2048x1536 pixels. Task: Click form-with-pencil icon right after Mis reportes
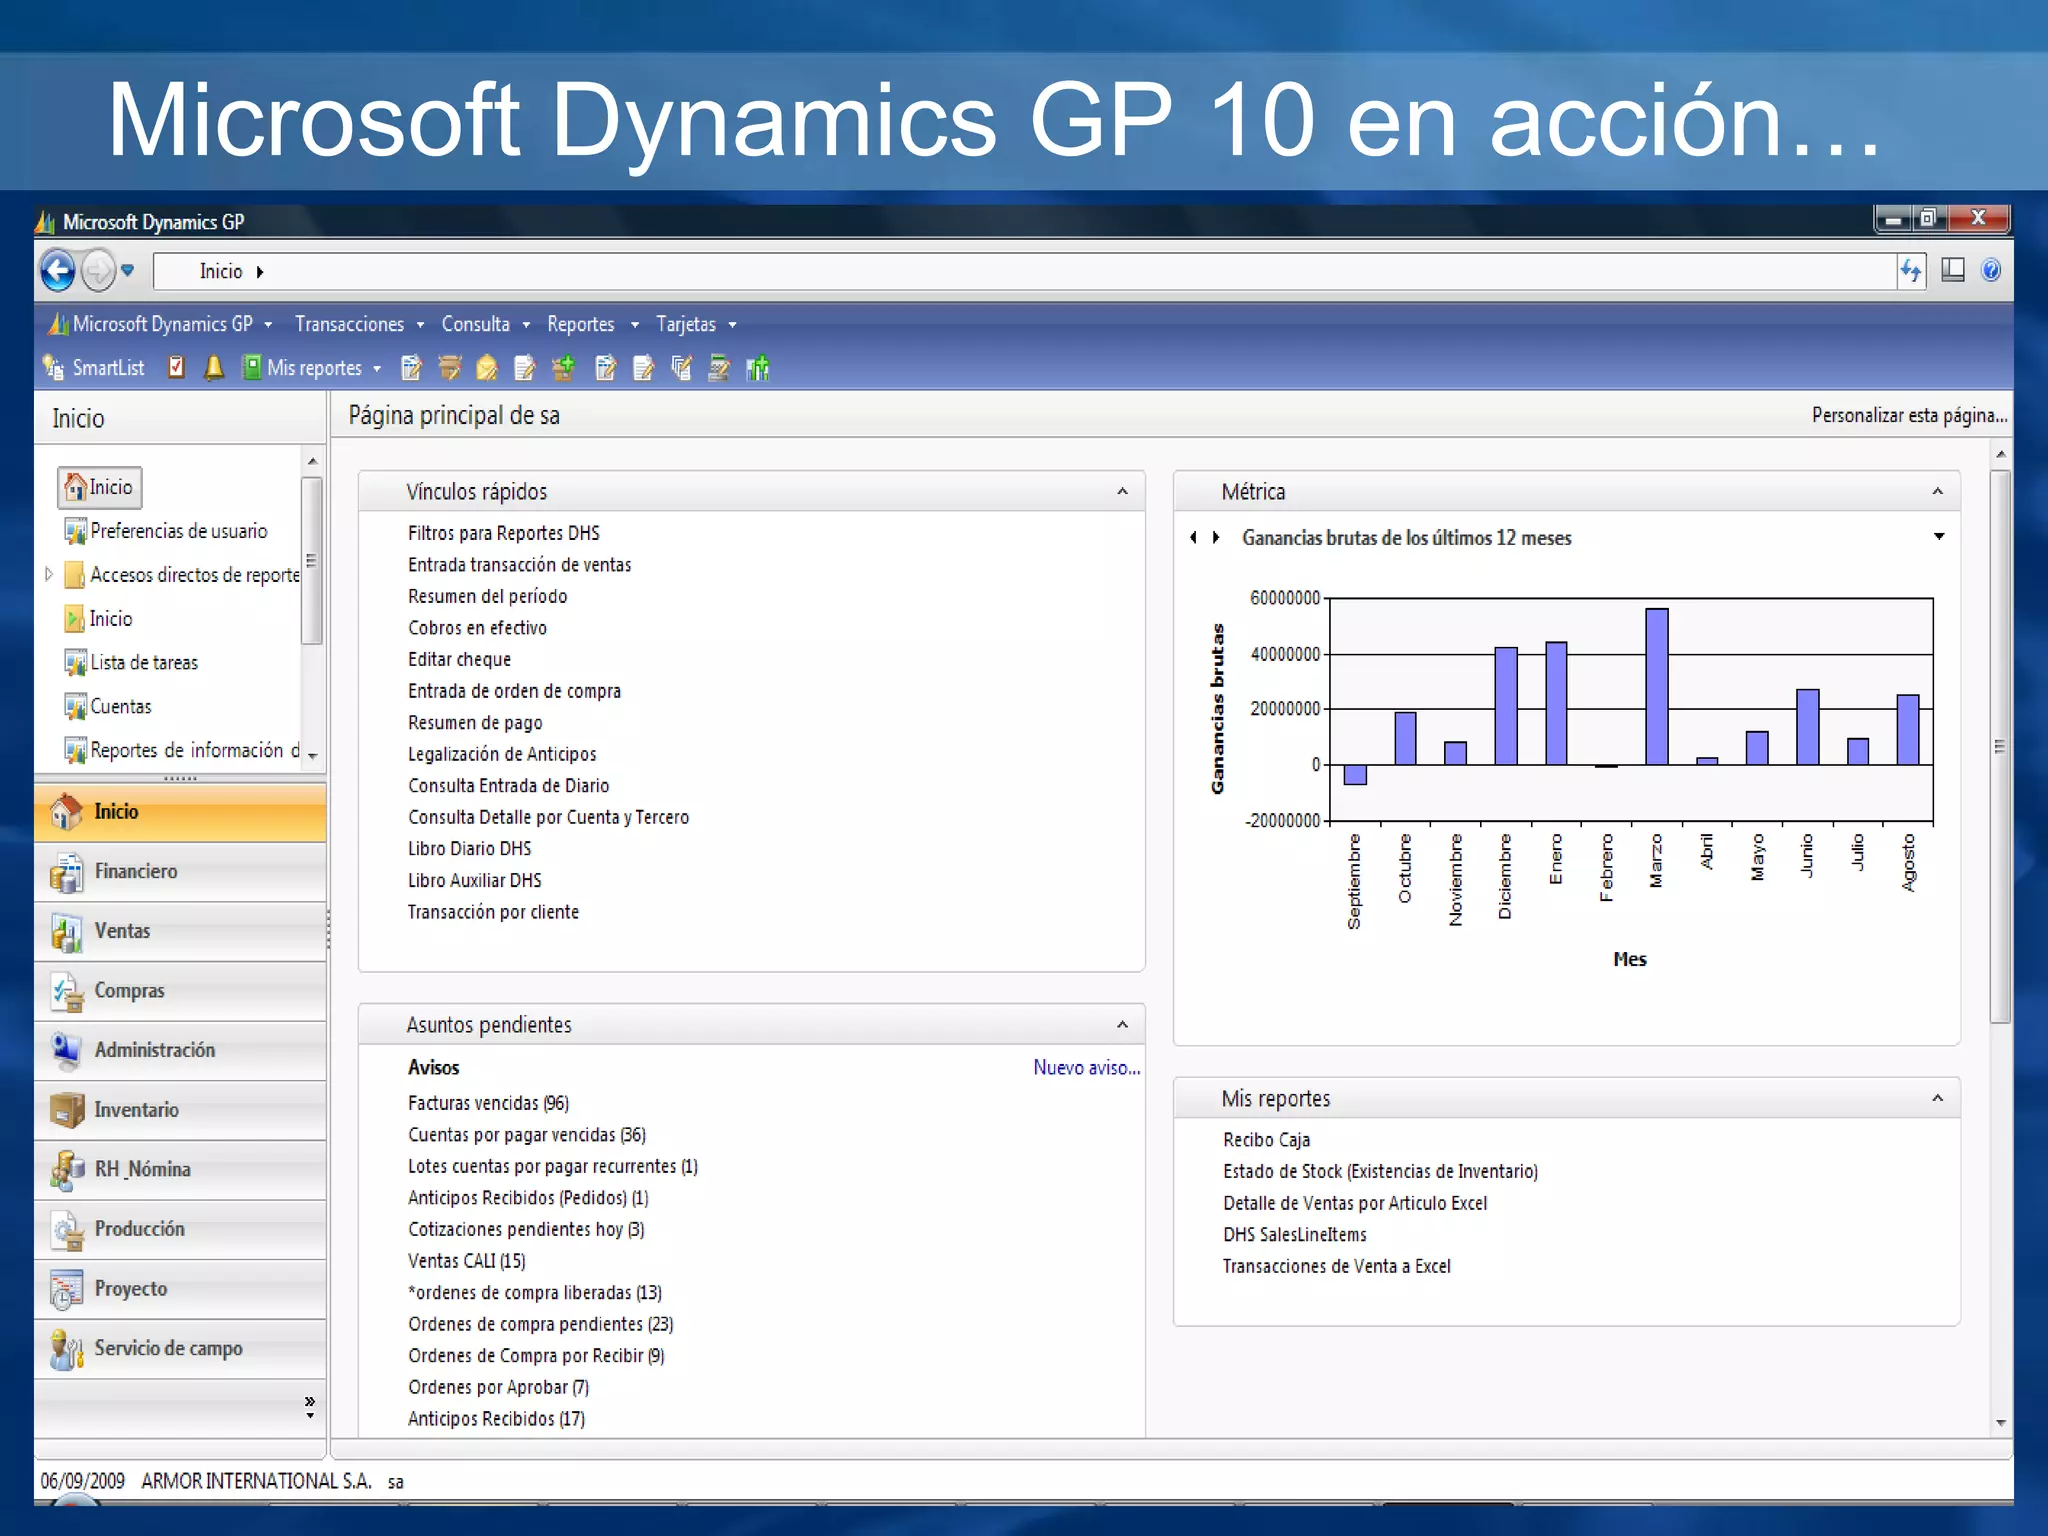click(x=411, y=368)
